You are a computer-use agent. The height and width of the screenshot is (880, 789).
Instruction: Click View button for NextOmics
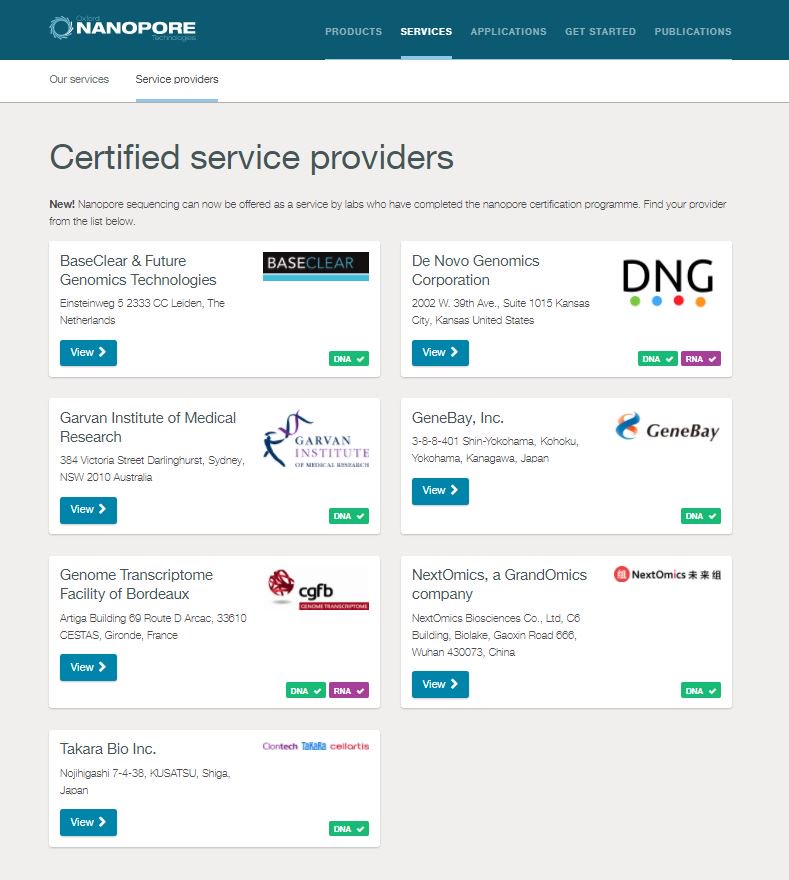(440, 684)
